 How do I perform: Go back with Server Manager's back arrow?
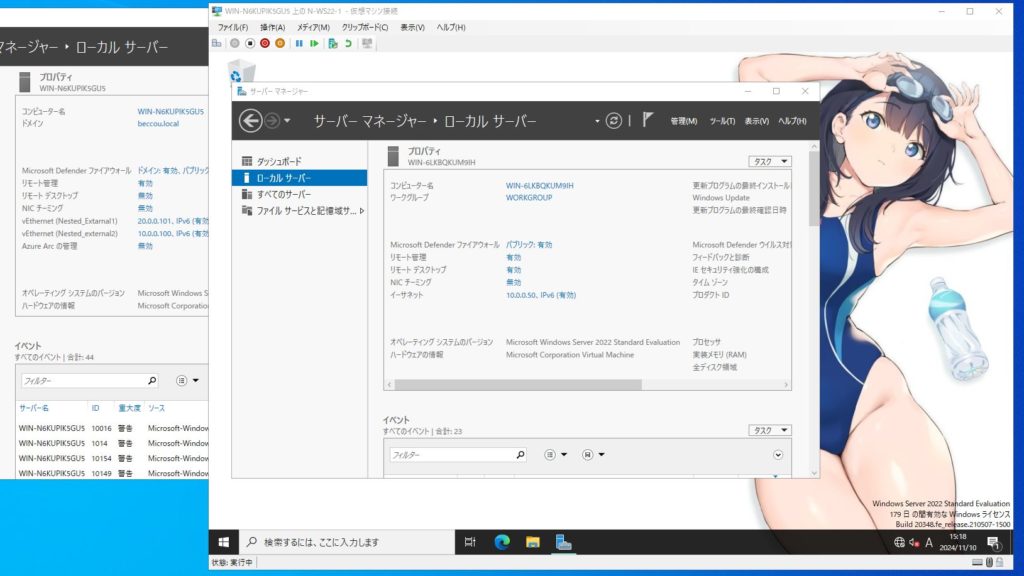251,120
